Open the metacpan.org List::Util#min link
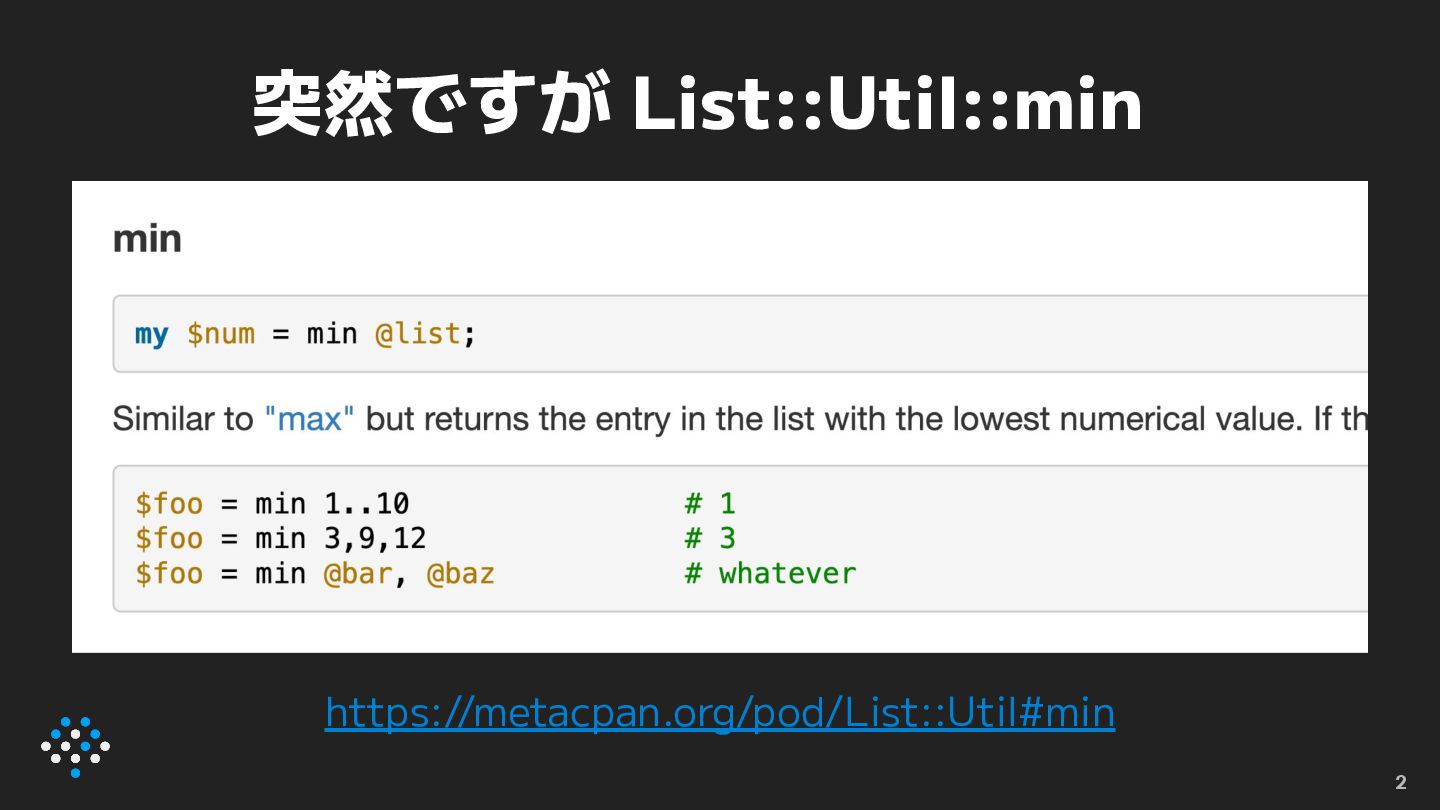Screen dimensions: 1440x810 click(719, 713)
